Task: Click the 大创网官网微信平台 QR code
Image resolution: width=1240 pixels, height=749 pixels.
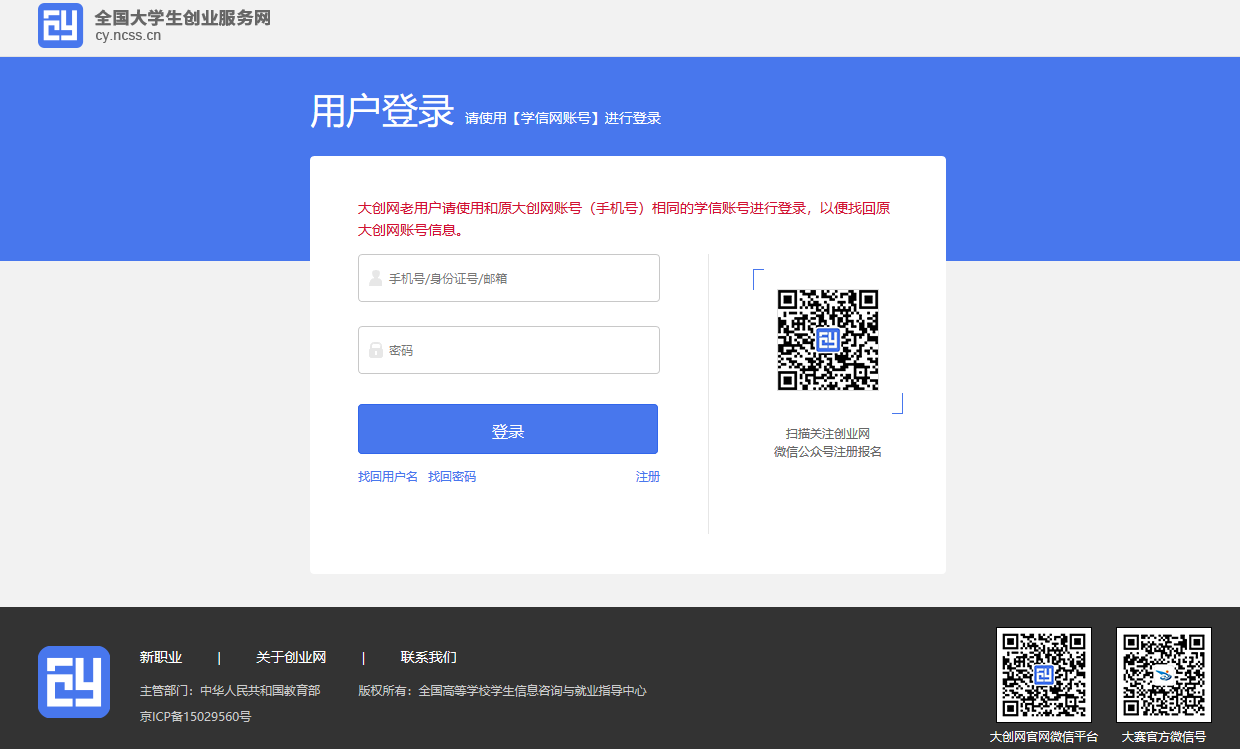Action: tap(1044, 675)
